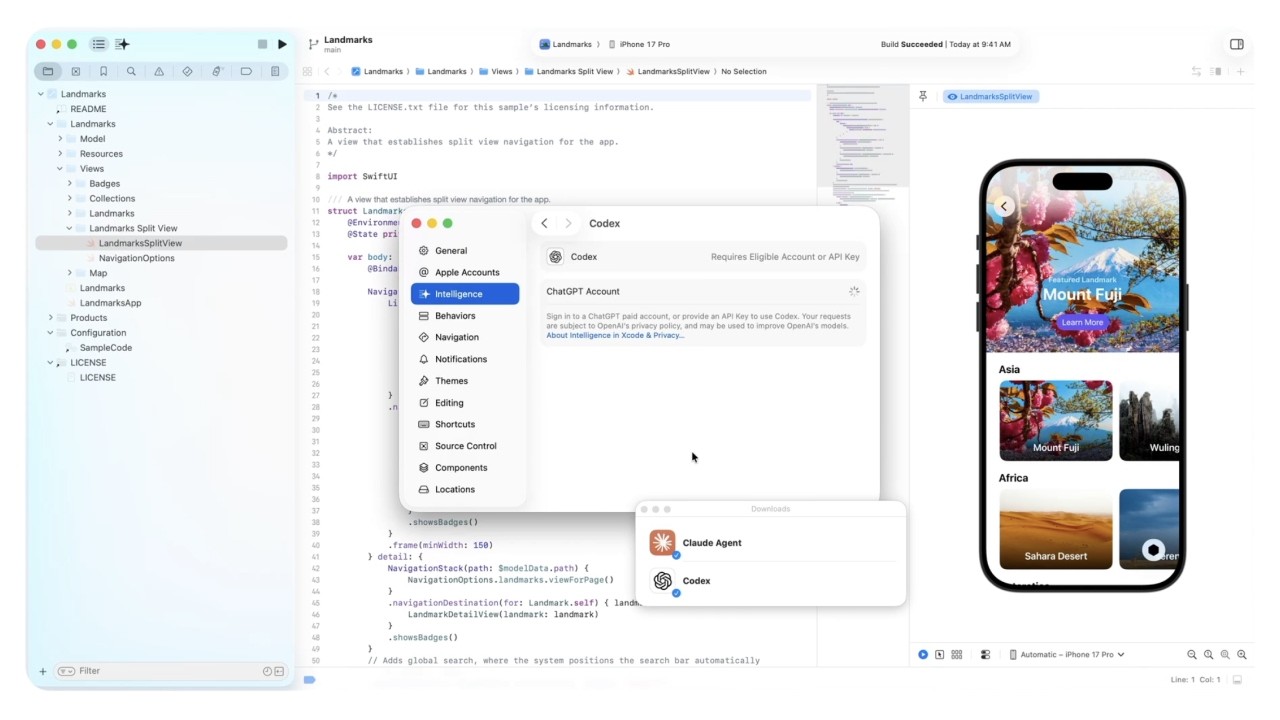Viewport: 1280px width, 720px height.
Task: Open Locations settings pane
Action: click(465, 489)
